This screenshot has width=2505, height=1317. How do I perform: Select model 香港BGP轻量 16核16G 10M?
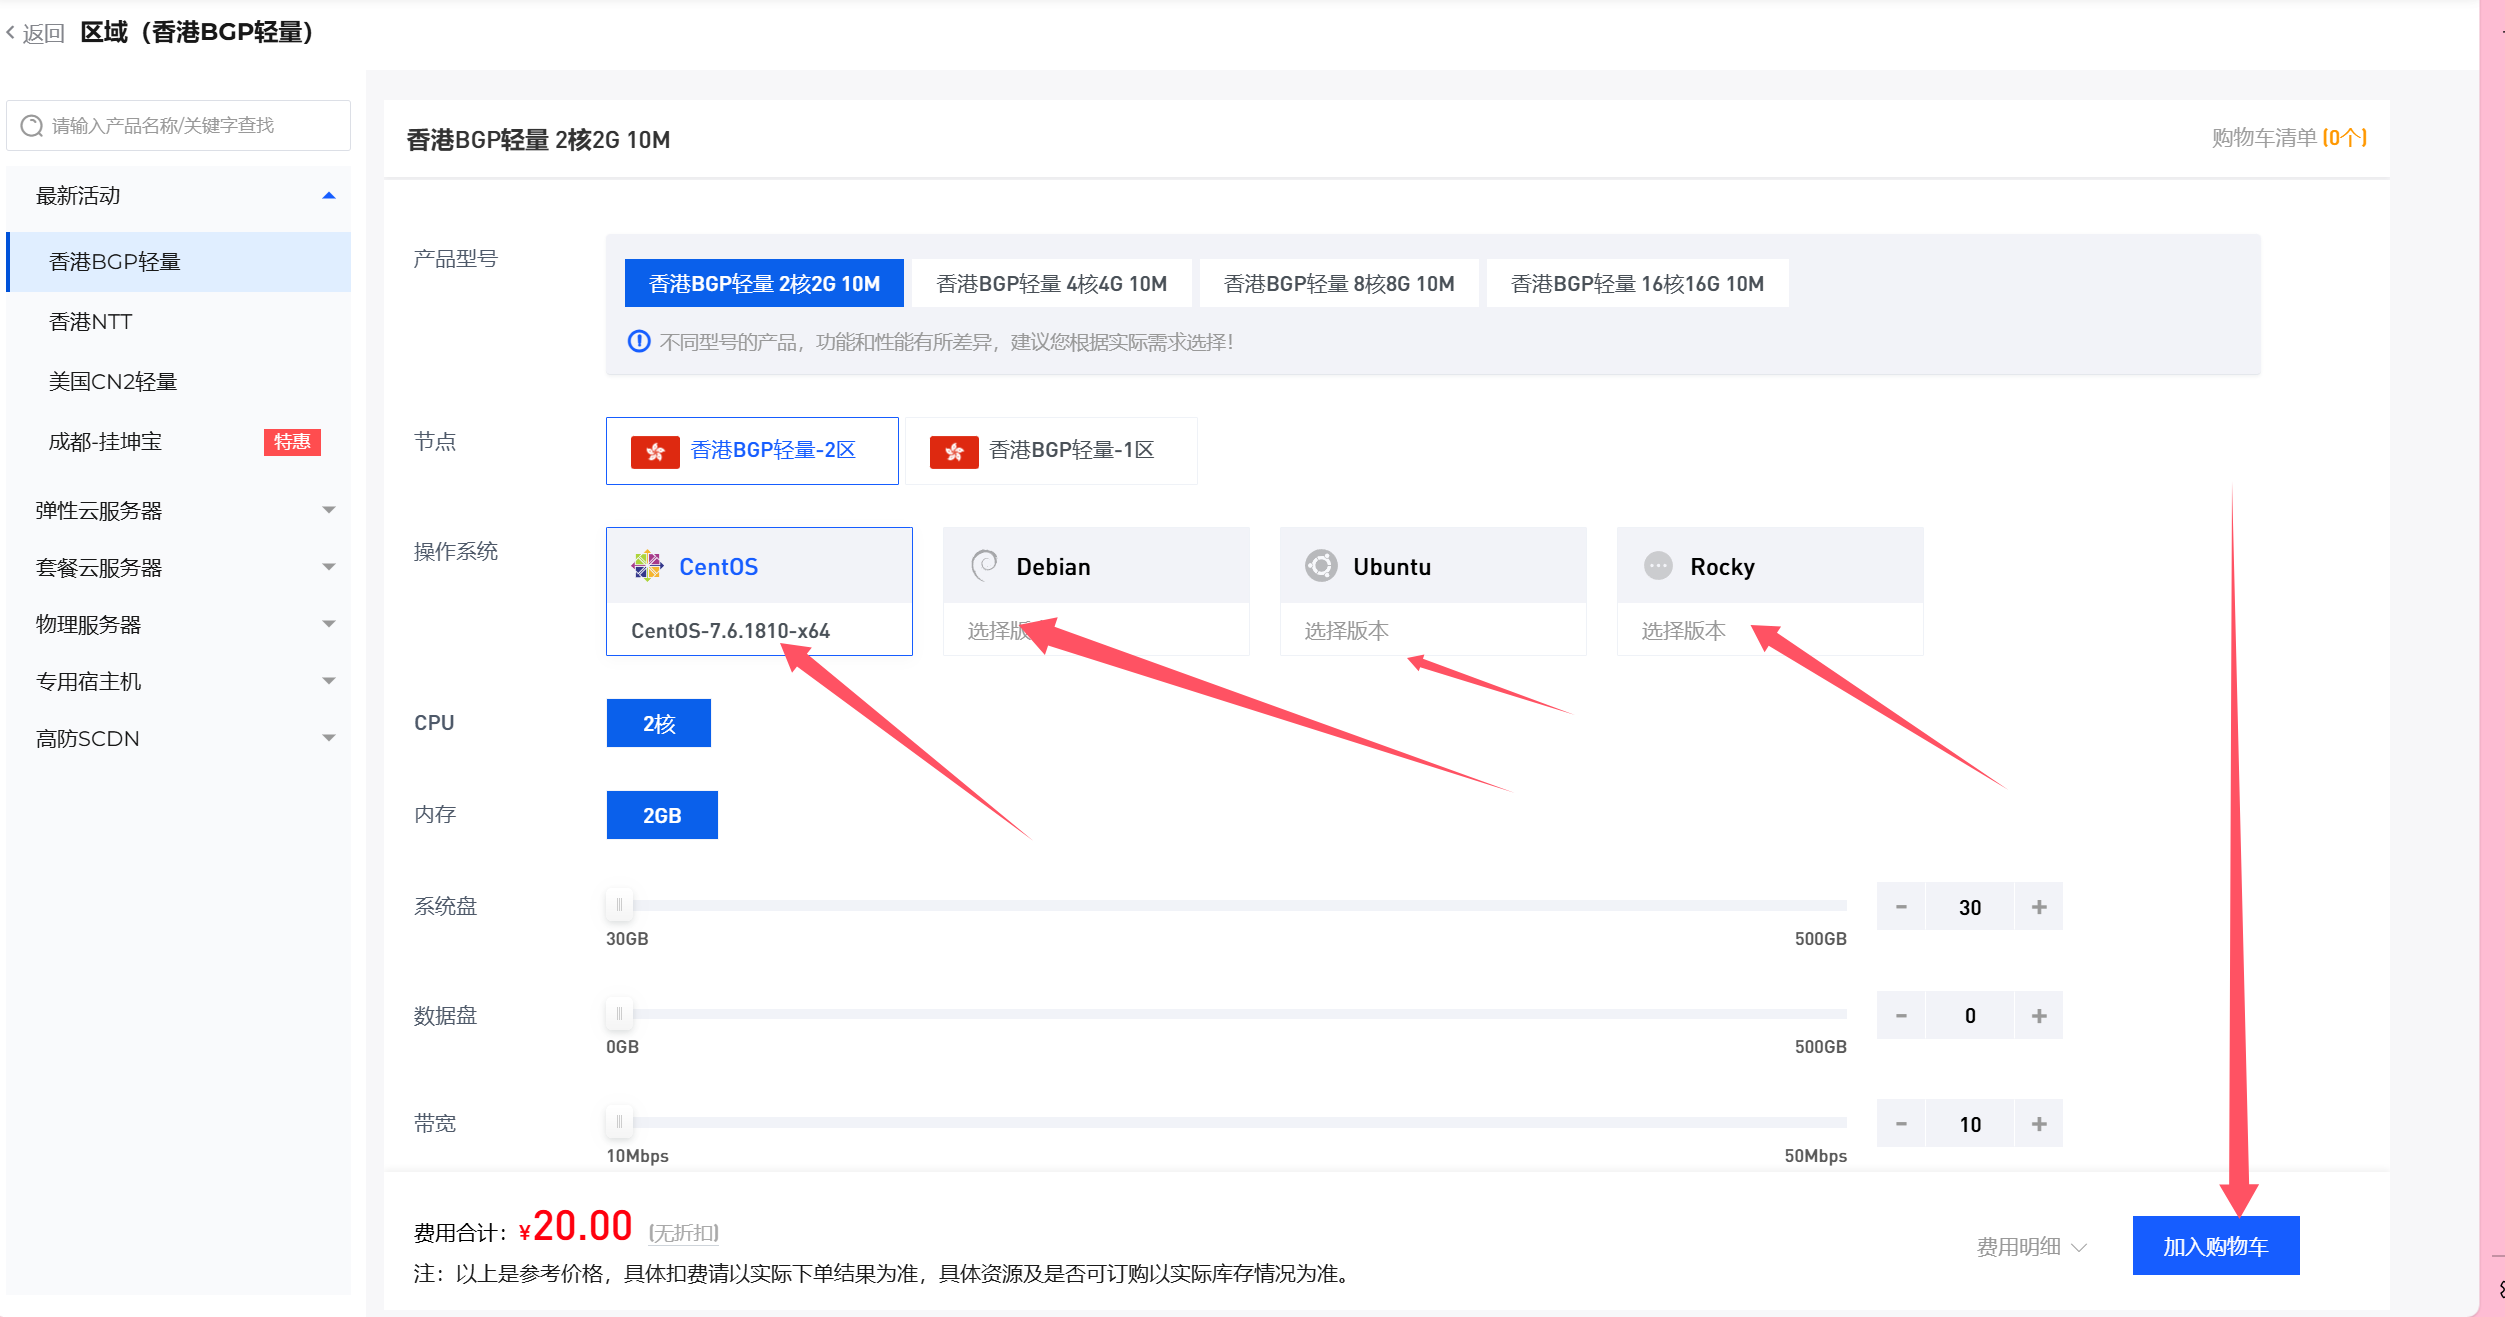[x=1637, y=284]
